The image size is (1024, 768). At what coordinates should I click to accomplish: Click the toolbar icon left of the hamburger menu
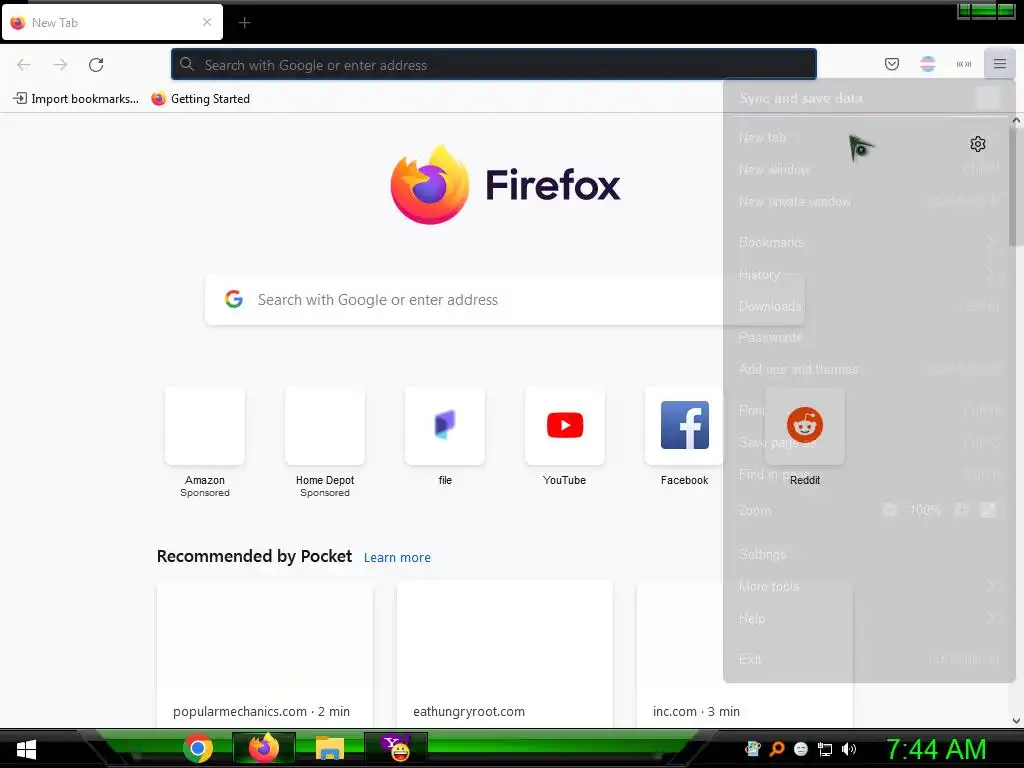coord(963,64)
